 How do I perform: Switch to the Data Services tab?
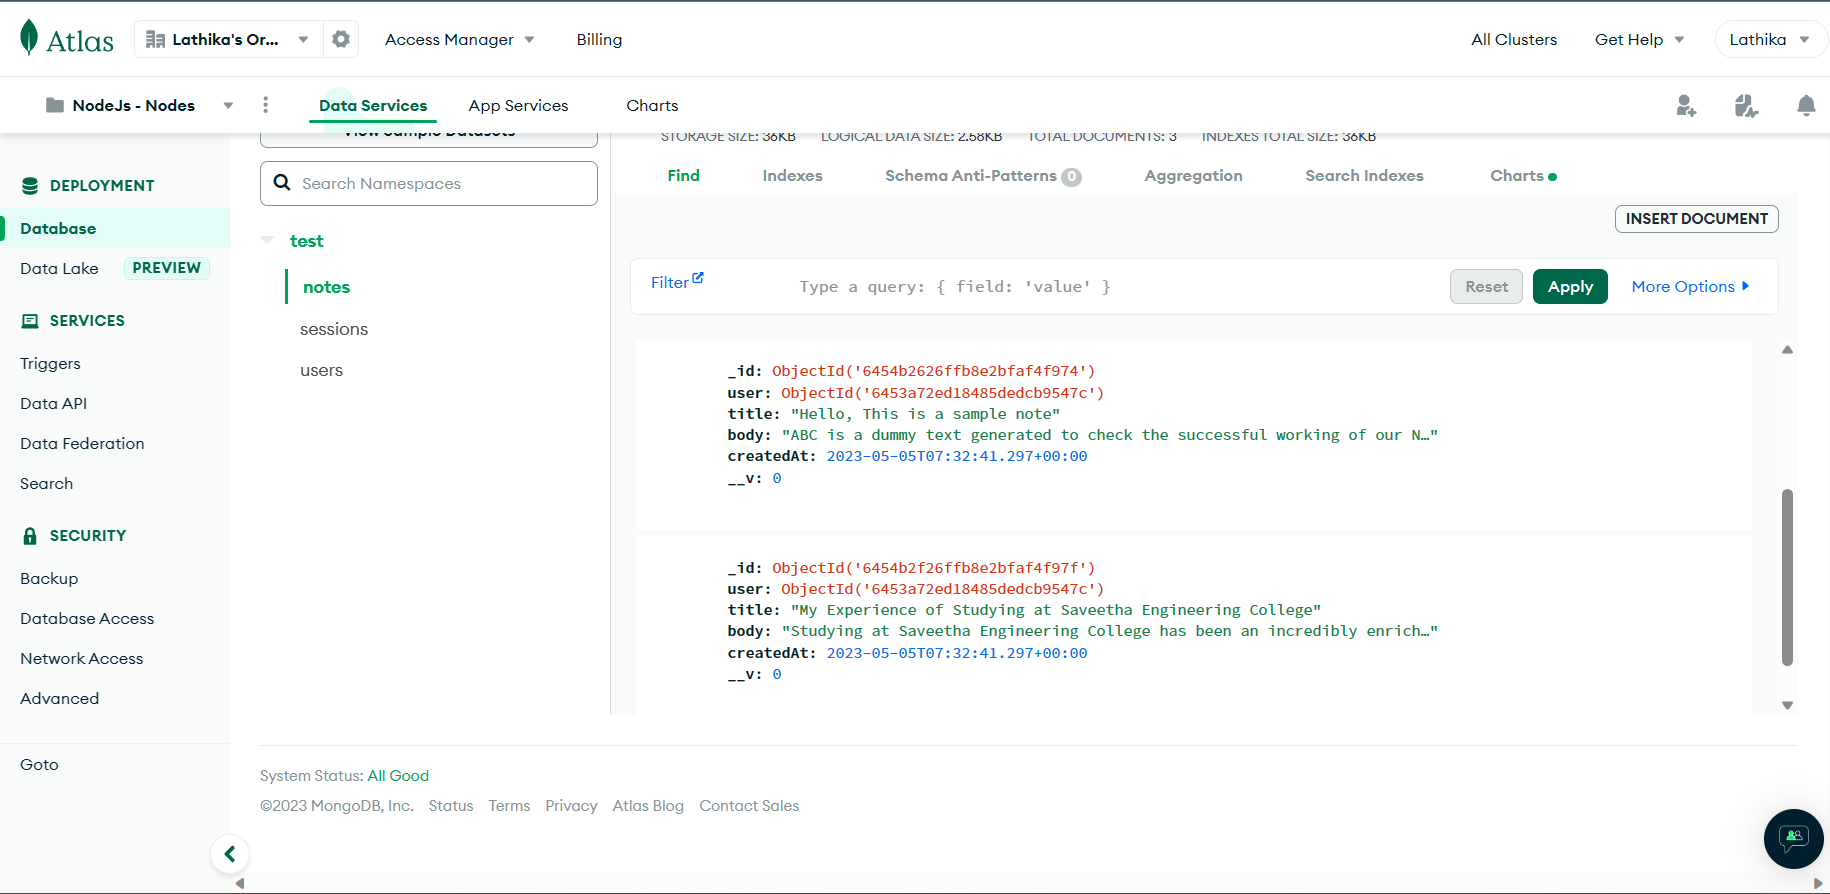click(x=373, y=105)
